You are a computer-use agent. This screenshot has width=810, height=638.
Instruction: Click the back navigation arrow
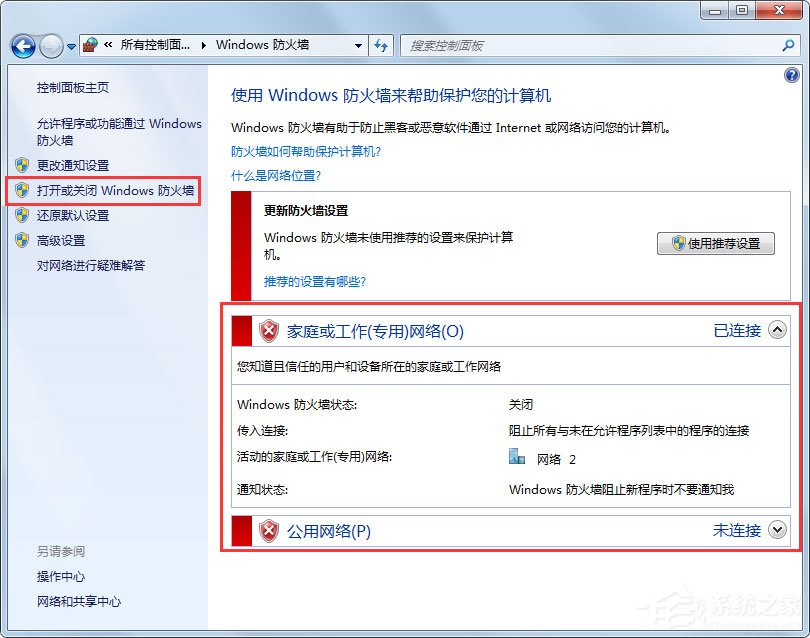click(22, 45)
